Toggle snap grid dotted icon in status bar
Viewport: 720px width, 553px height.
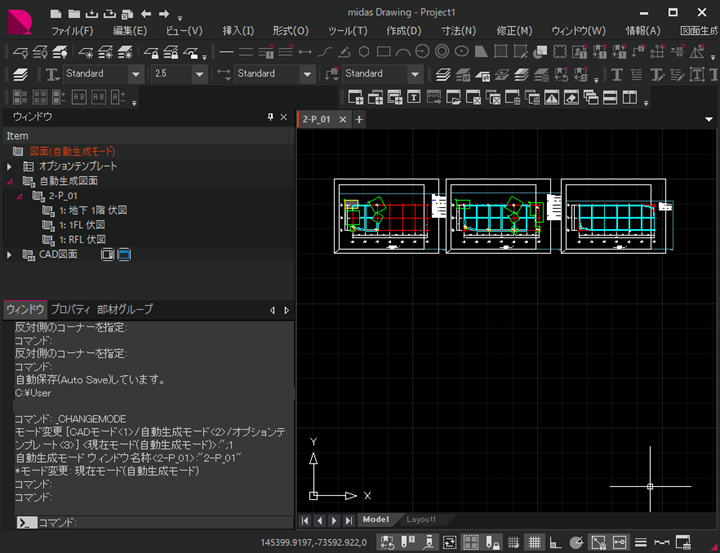513,542
